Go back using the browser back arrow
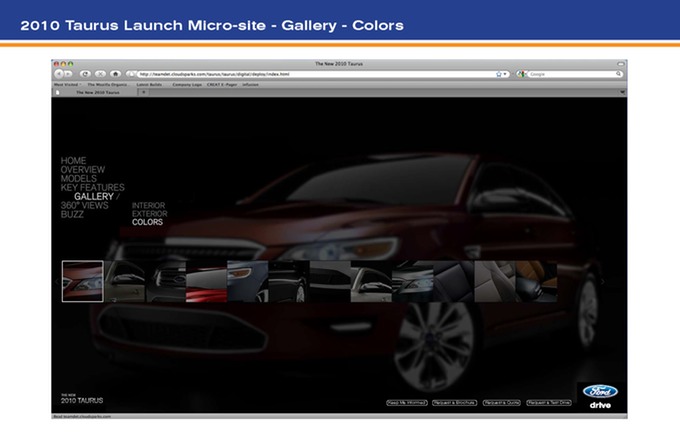This screenshot has height=439, width=680. pos(59,74)
